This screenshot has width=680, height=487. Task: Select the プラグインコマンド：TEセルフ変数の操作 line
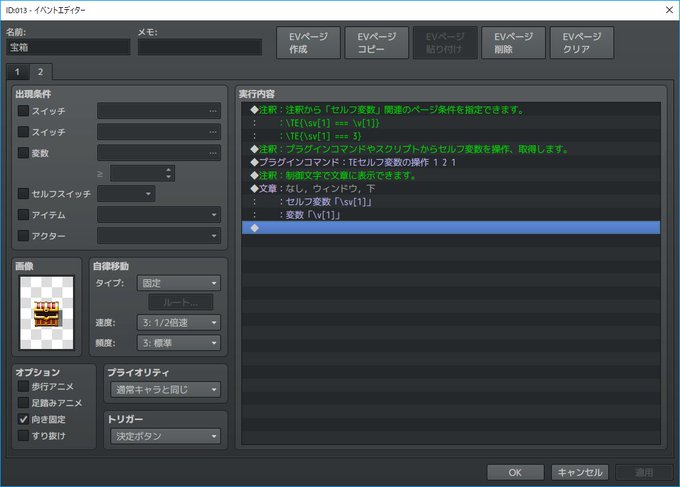(451, 162)
